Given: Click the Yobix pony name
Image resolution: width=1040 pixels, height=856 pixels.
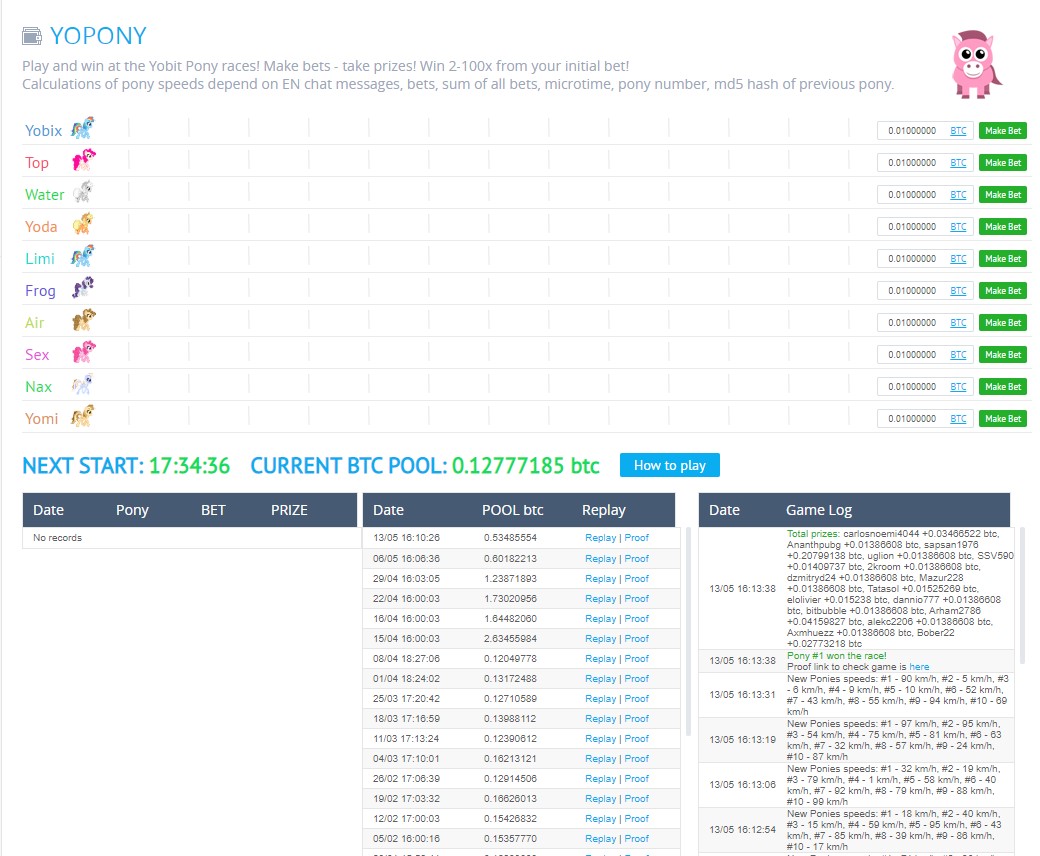Looking at the screenshot, I should [43, 131].
